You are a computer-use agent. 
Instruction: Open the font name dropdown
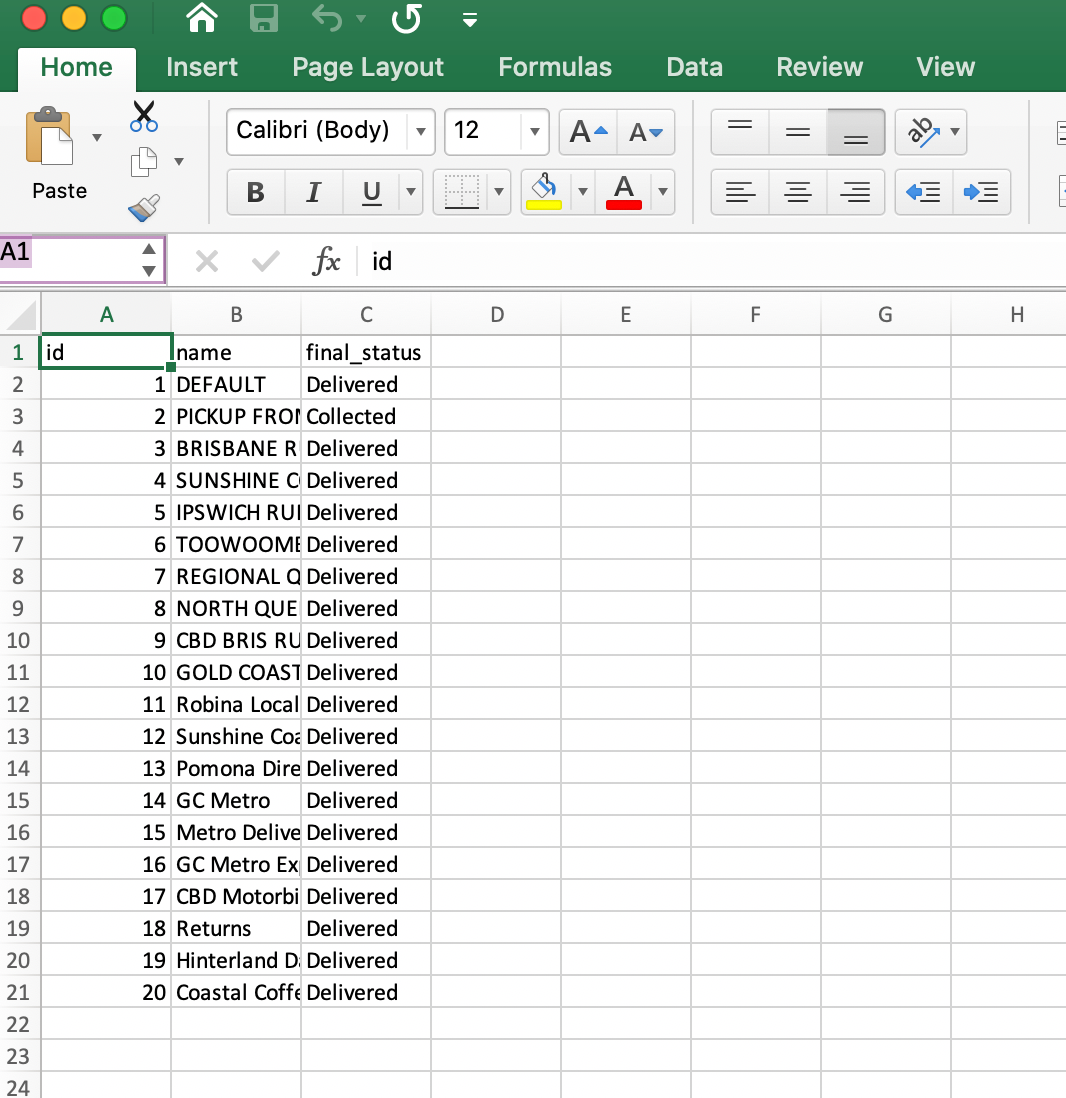[420, 132]
